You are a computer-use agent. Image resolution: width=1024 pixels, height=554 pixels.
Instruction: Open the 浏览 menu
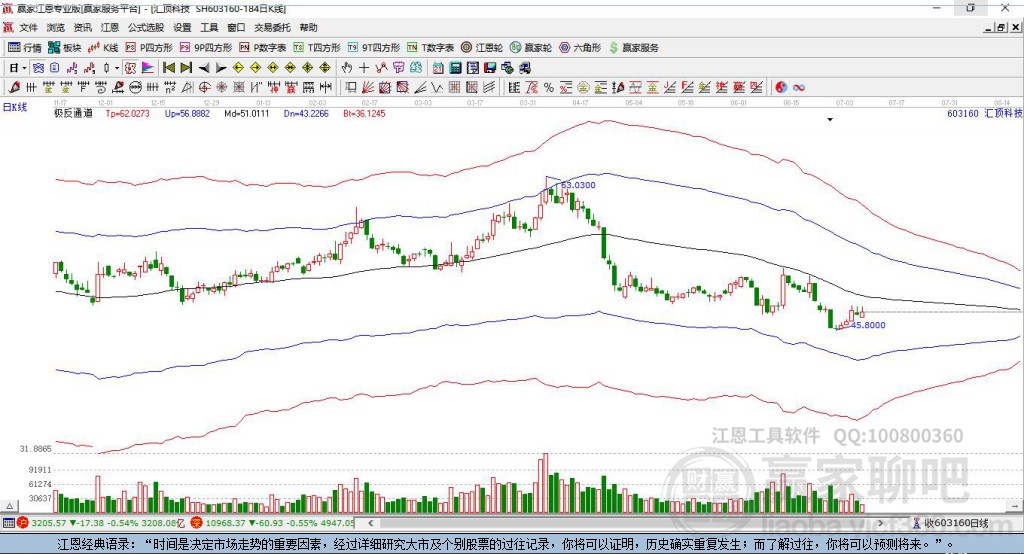[x=56, y=27]
